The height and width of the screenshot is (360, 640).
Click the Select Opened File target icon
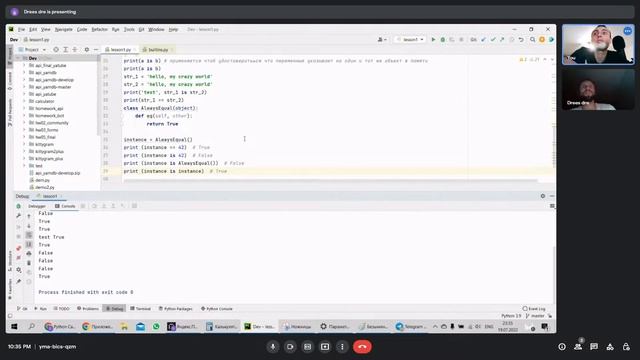click(56, 49)
